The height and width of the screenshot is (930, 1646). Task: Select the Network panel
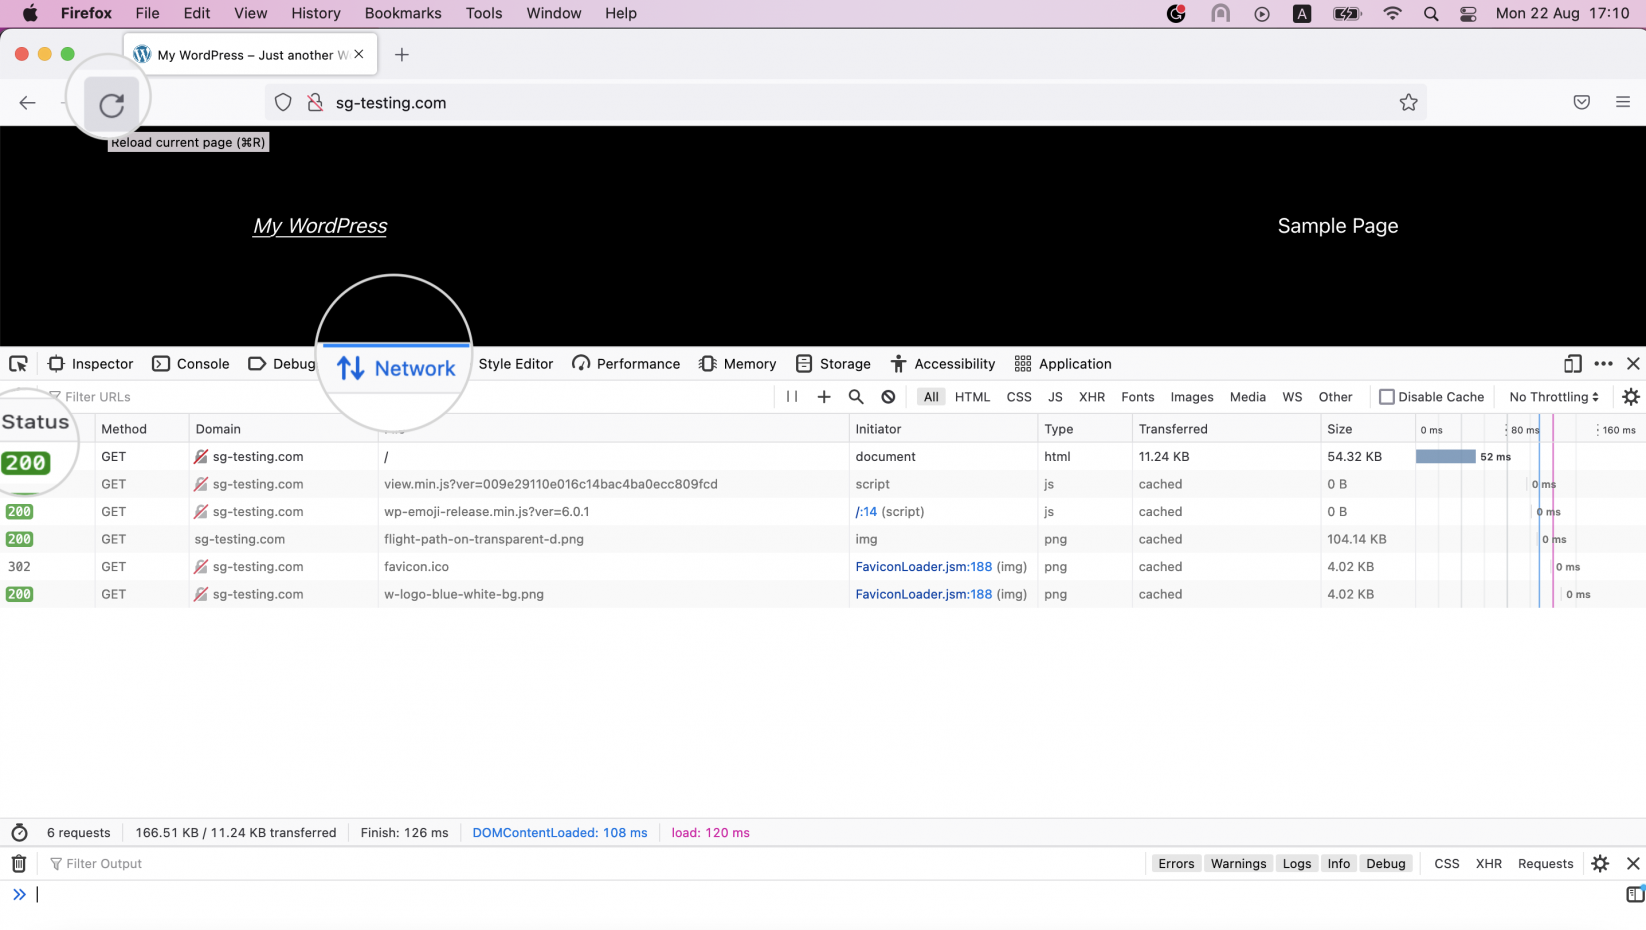click(395, 368)
